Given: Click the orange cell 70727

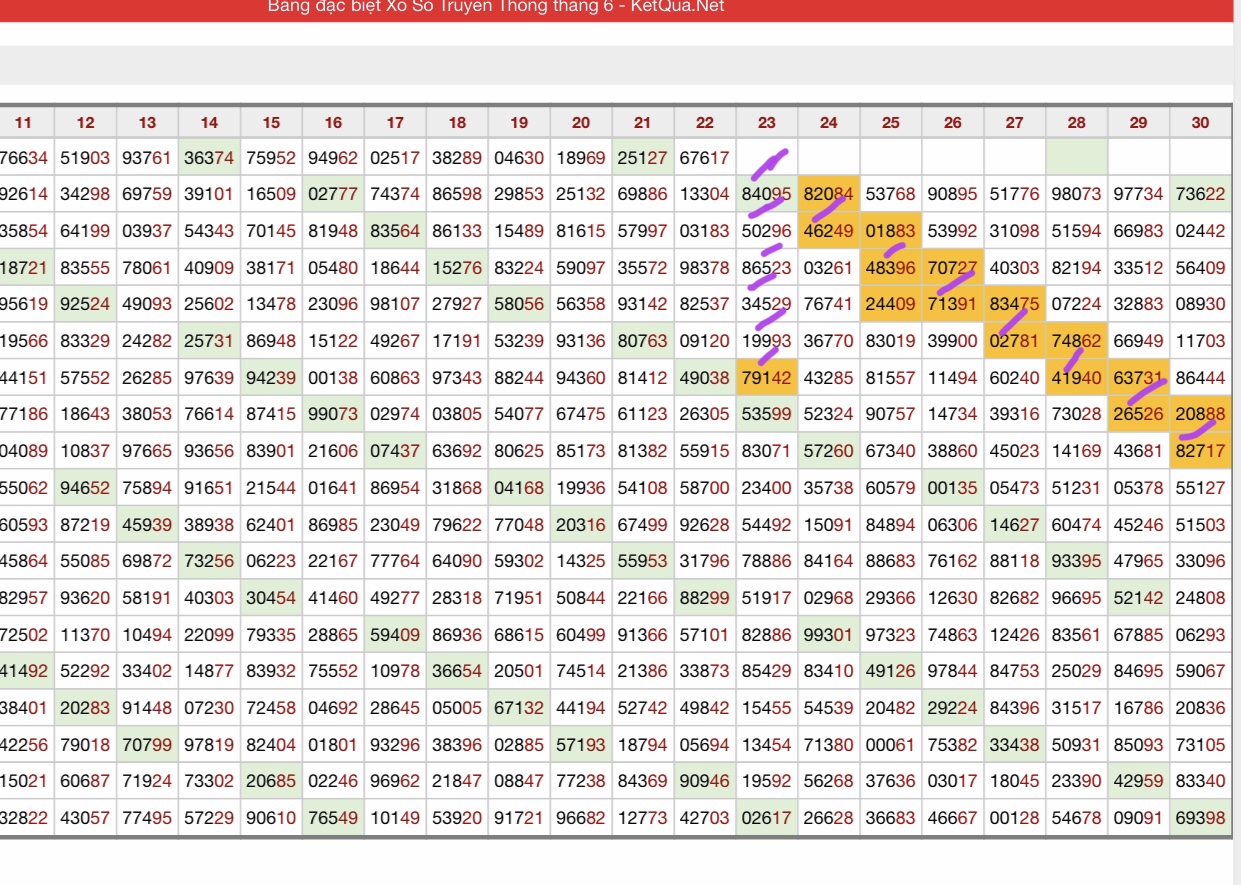Looking at the screenshot, I should tap(952, 268).
